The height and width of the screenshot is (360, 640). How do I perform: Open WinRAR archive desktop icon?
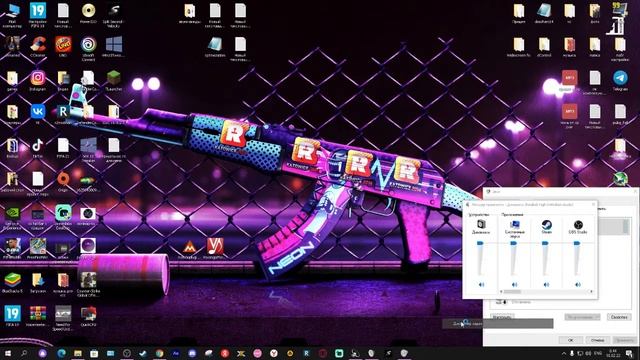(x=38, y=316)
